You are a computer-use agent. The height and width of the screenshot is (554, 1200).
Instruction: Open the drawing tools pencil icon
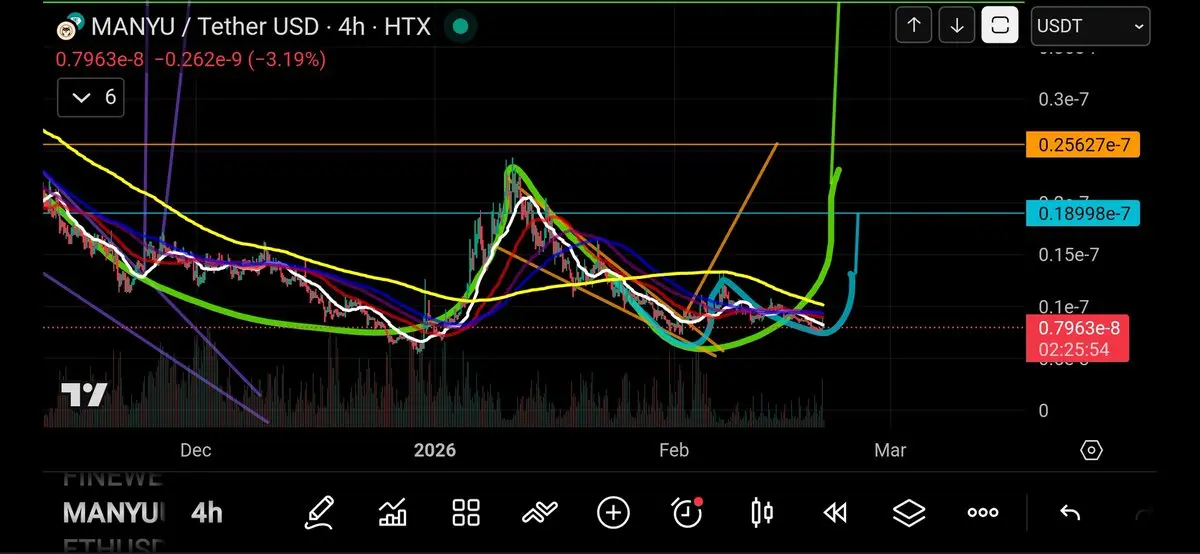[x=320, y=513]
